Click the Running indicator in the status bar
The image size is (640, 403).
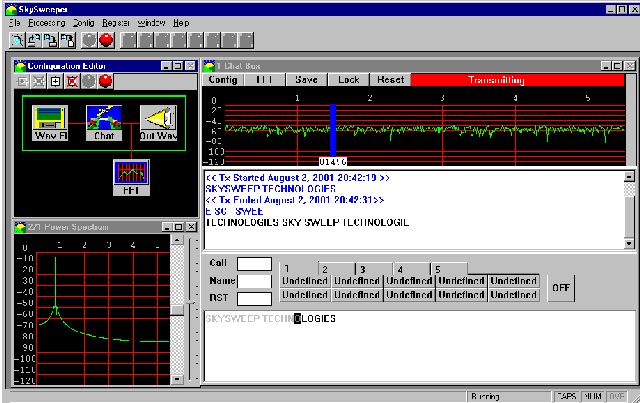(509, 396)
